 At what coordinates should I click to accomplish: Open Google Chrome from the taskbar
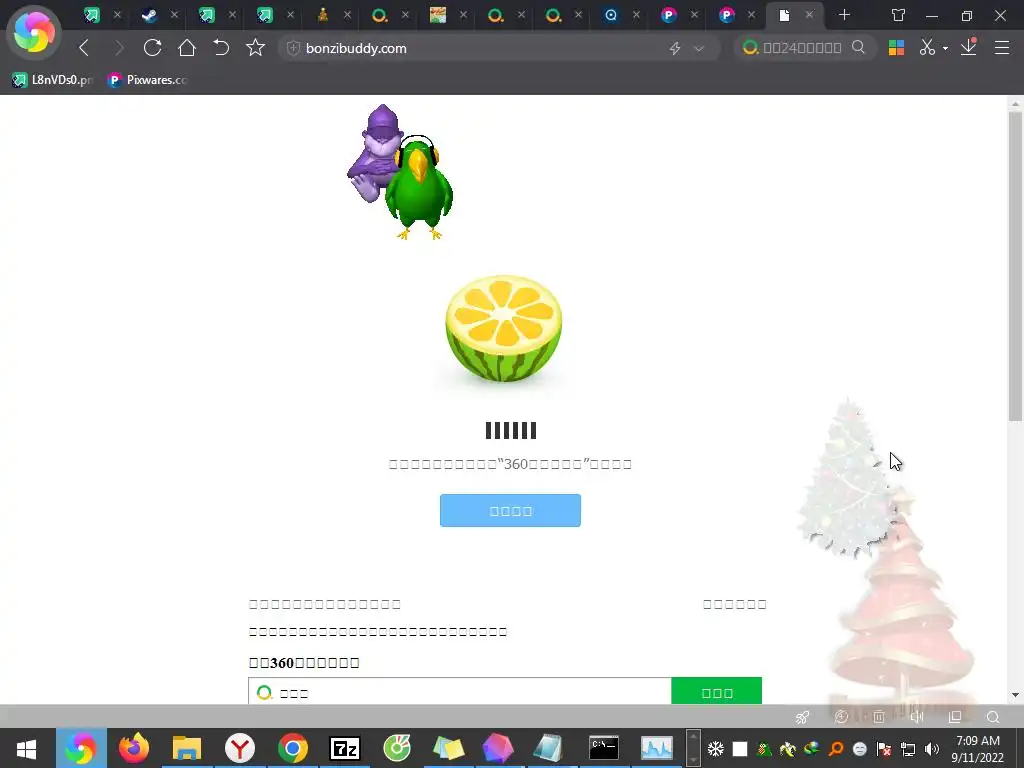tap(293, 748)
